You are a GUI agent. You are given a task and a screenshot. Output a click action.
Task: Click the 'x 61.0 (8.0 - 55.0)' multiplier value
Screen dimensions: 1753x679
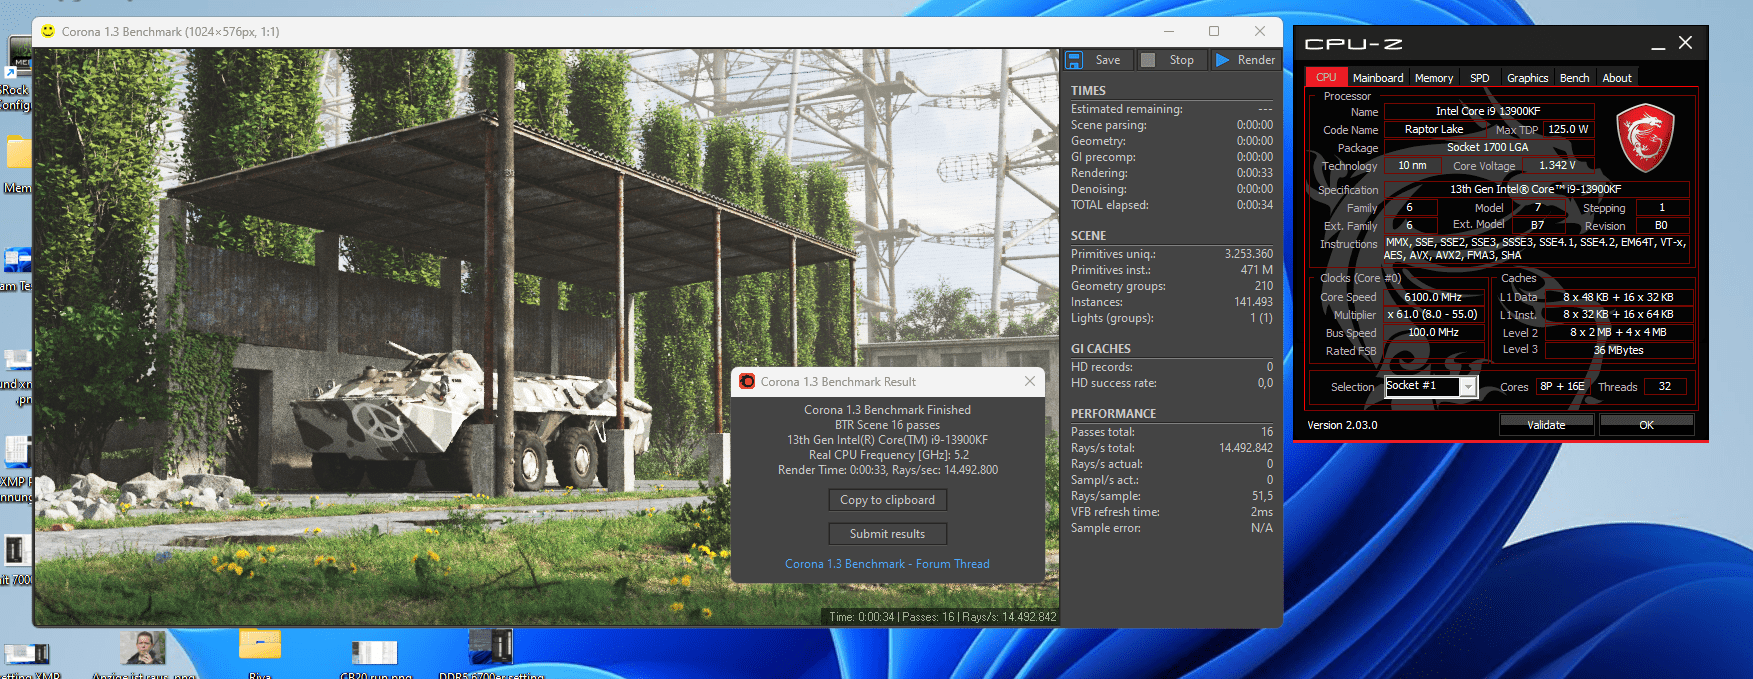tap(1432, 314)
